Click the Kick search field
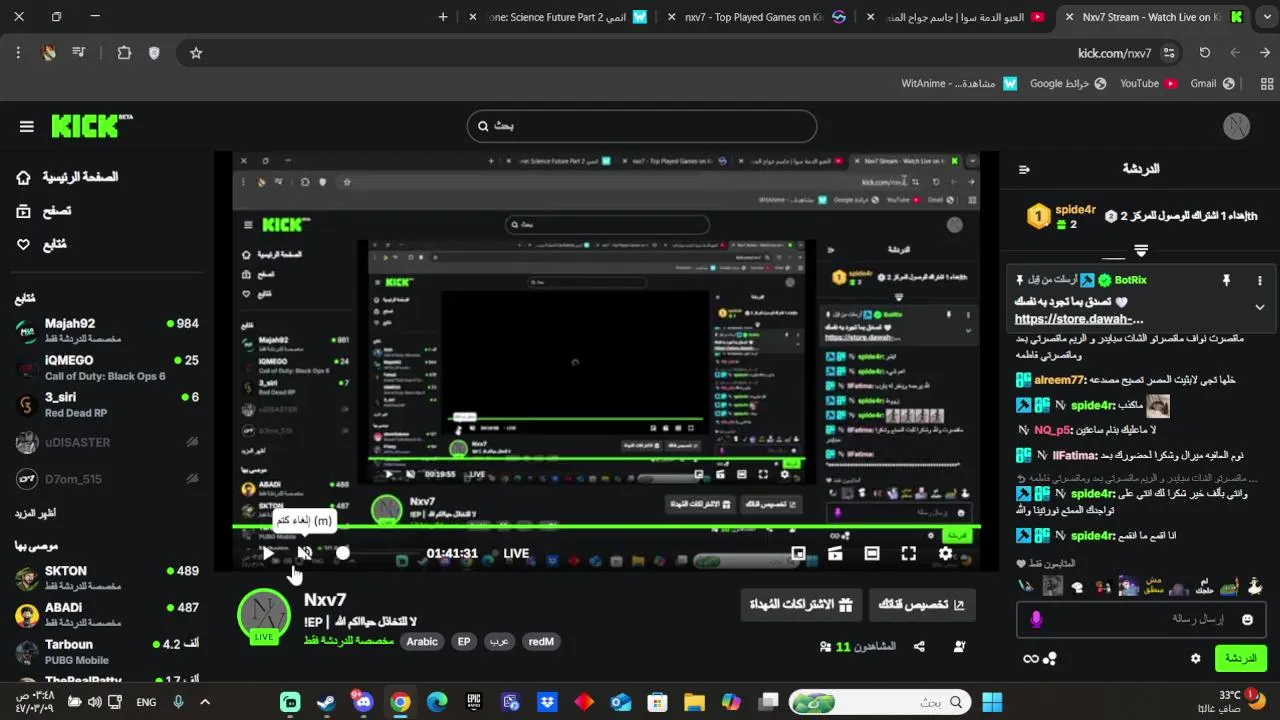The height and width of the screenshot is (720, 1280). point(642,126)
